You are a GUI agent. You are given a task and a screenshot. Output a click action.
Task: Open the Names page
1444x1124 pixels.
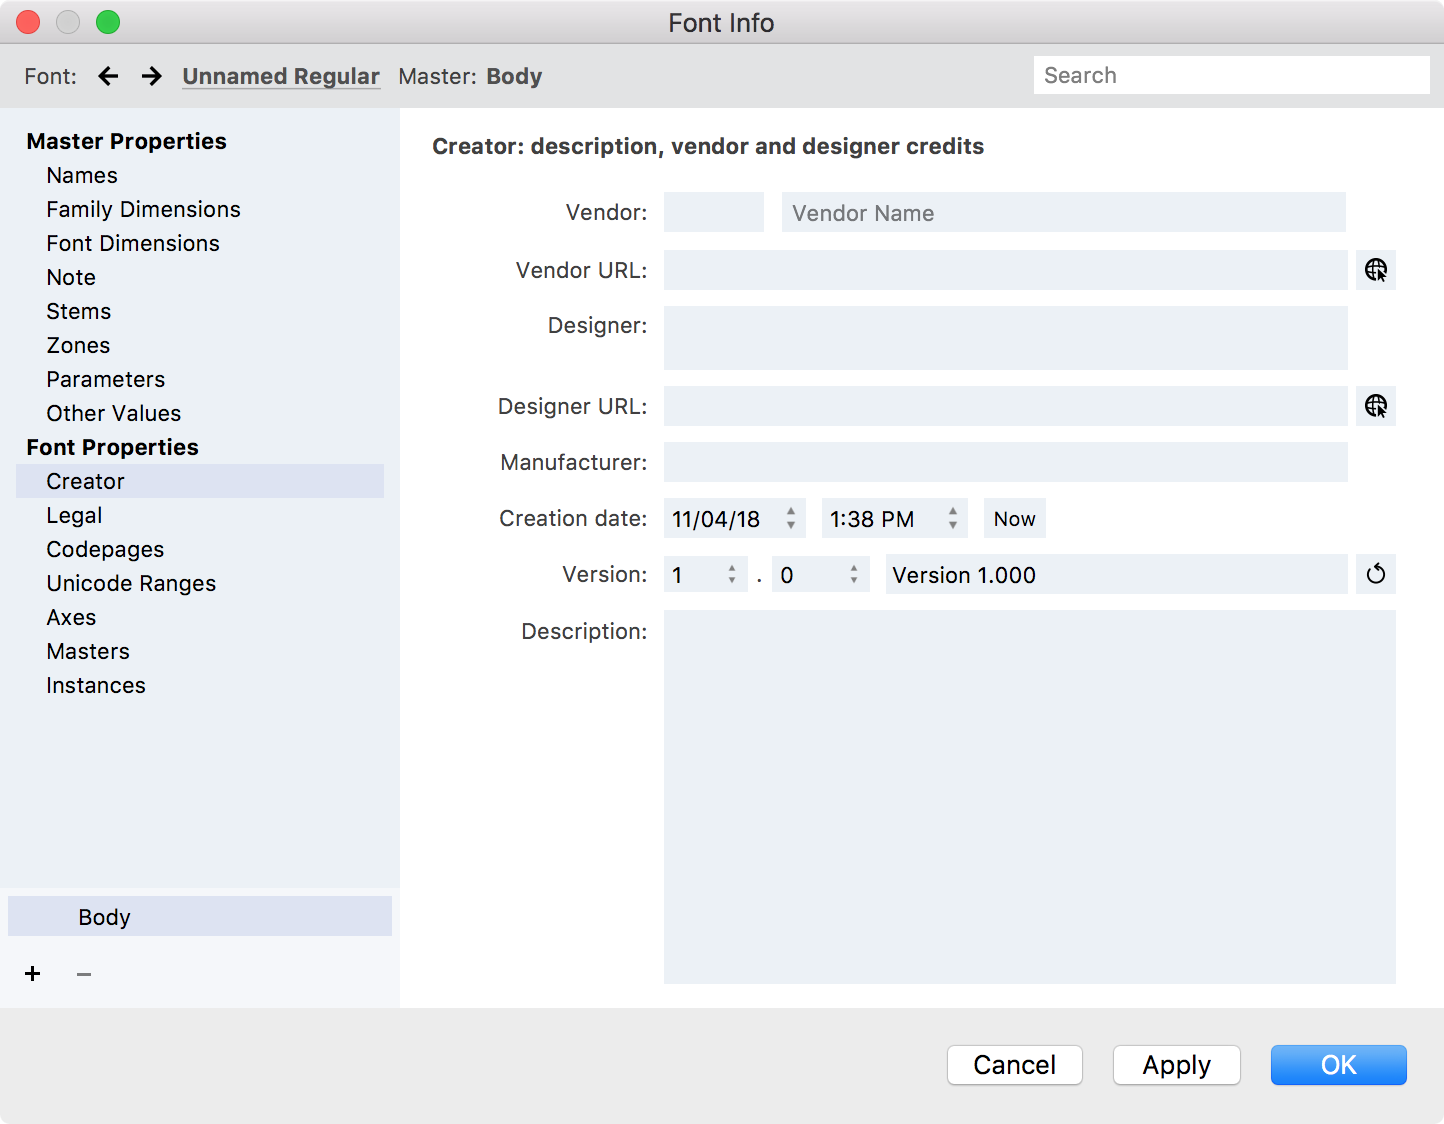pos(82,175)
